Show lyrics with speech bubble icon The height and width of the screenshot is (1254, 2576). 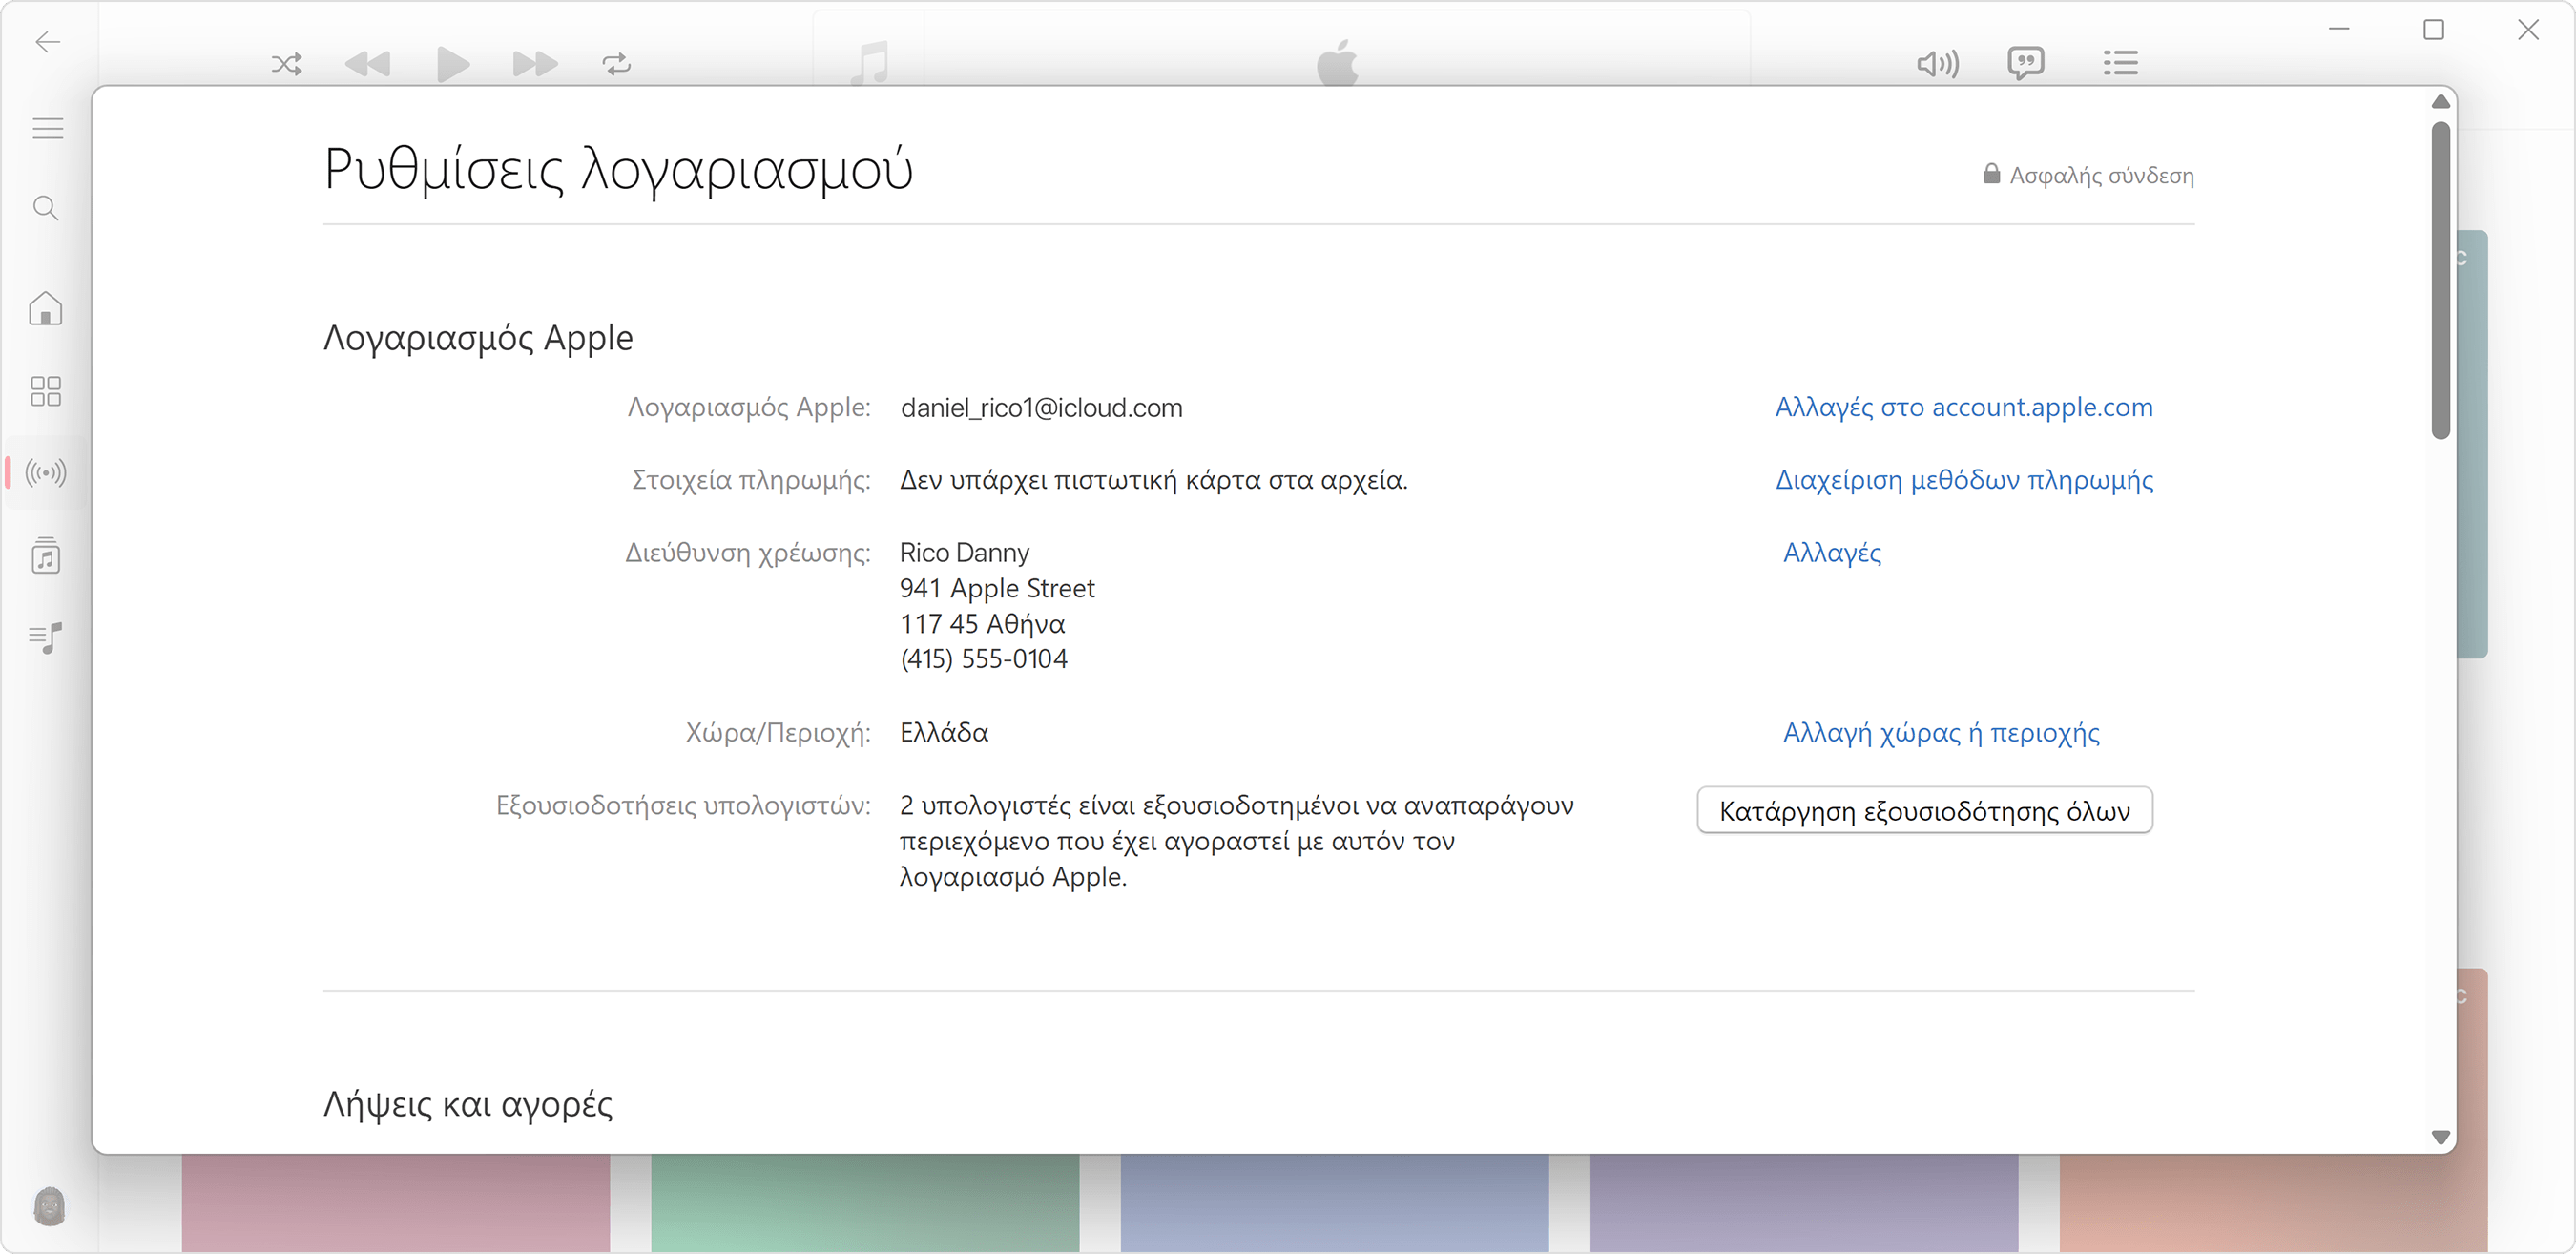(x=2026, y=64)
